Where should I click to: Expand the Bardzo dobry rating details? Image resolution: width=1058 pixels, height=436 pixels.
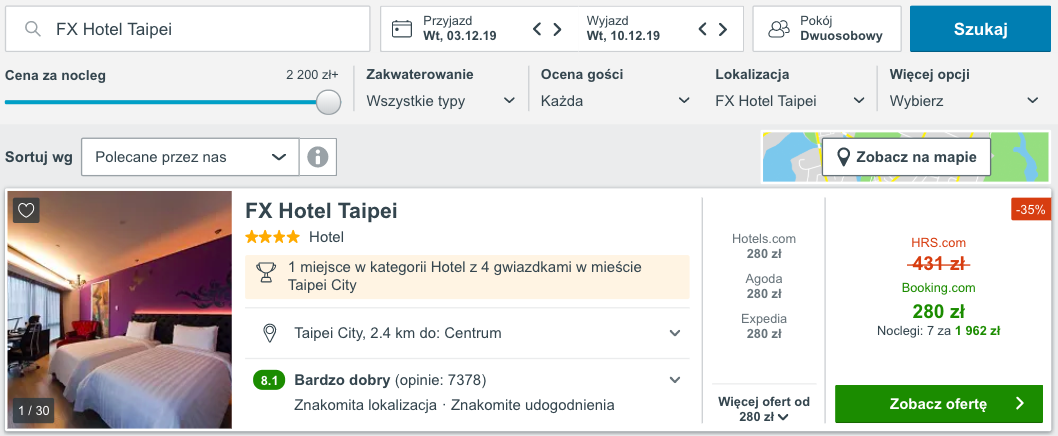pyautogui.click(x=675, y=380)
